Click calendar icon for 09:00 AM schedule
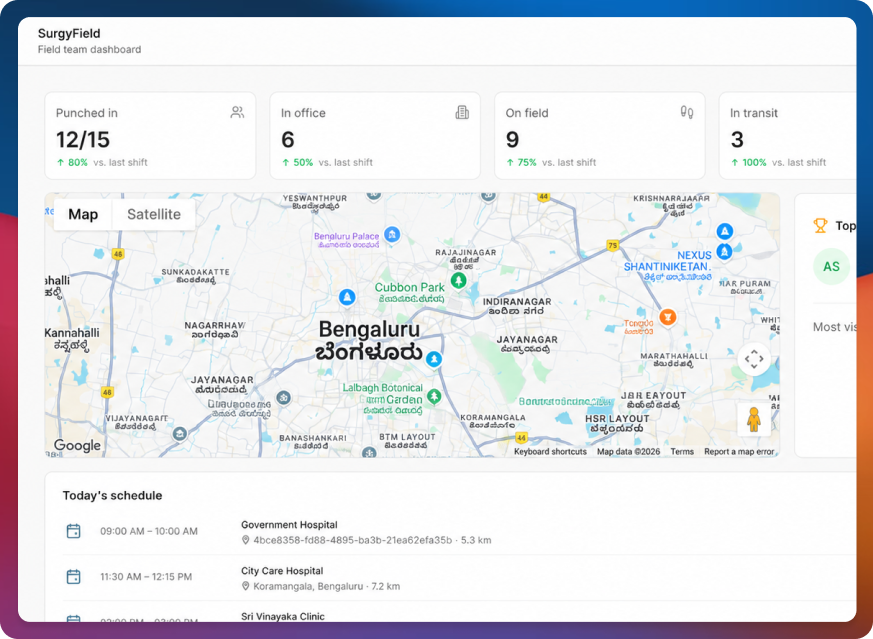 click(73, 531)
